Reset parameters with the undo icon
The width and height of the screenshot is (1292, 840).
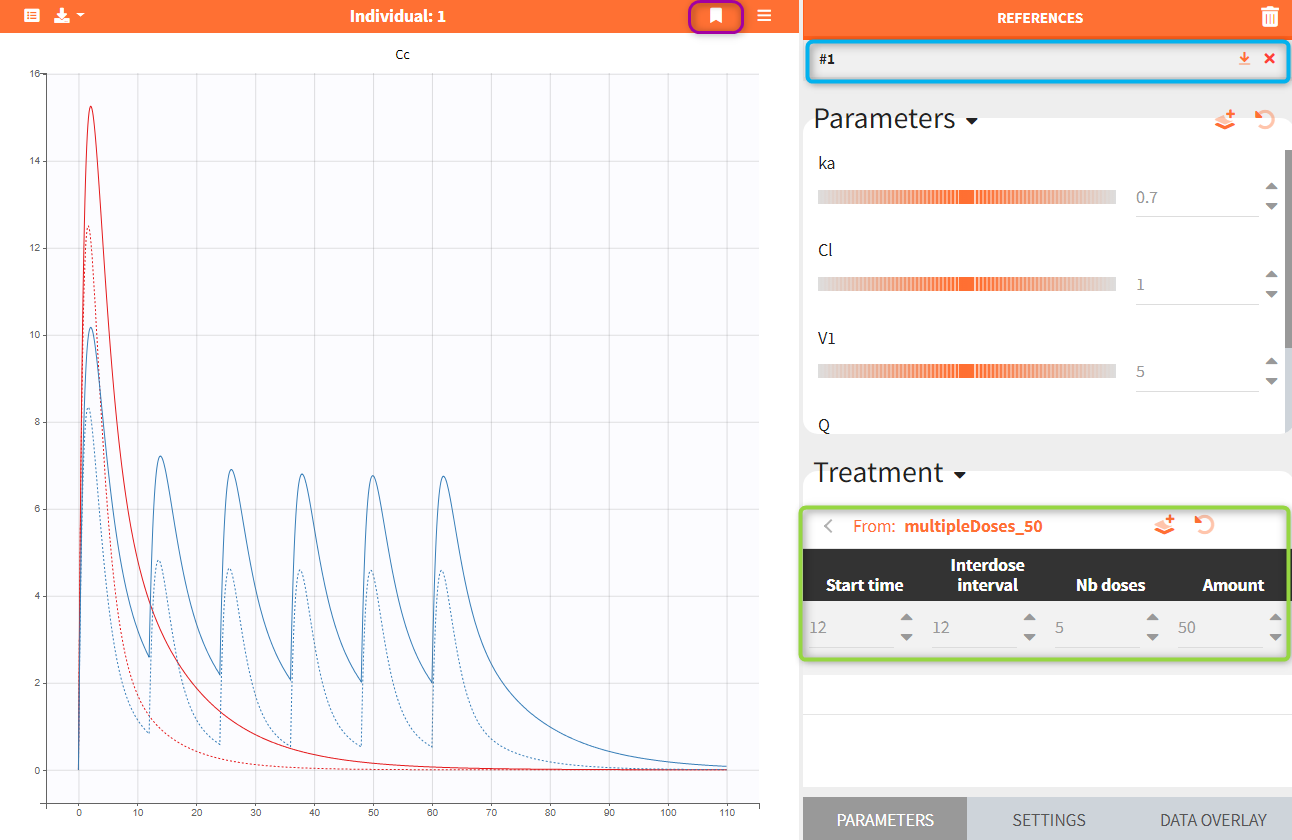(1265, 119)
